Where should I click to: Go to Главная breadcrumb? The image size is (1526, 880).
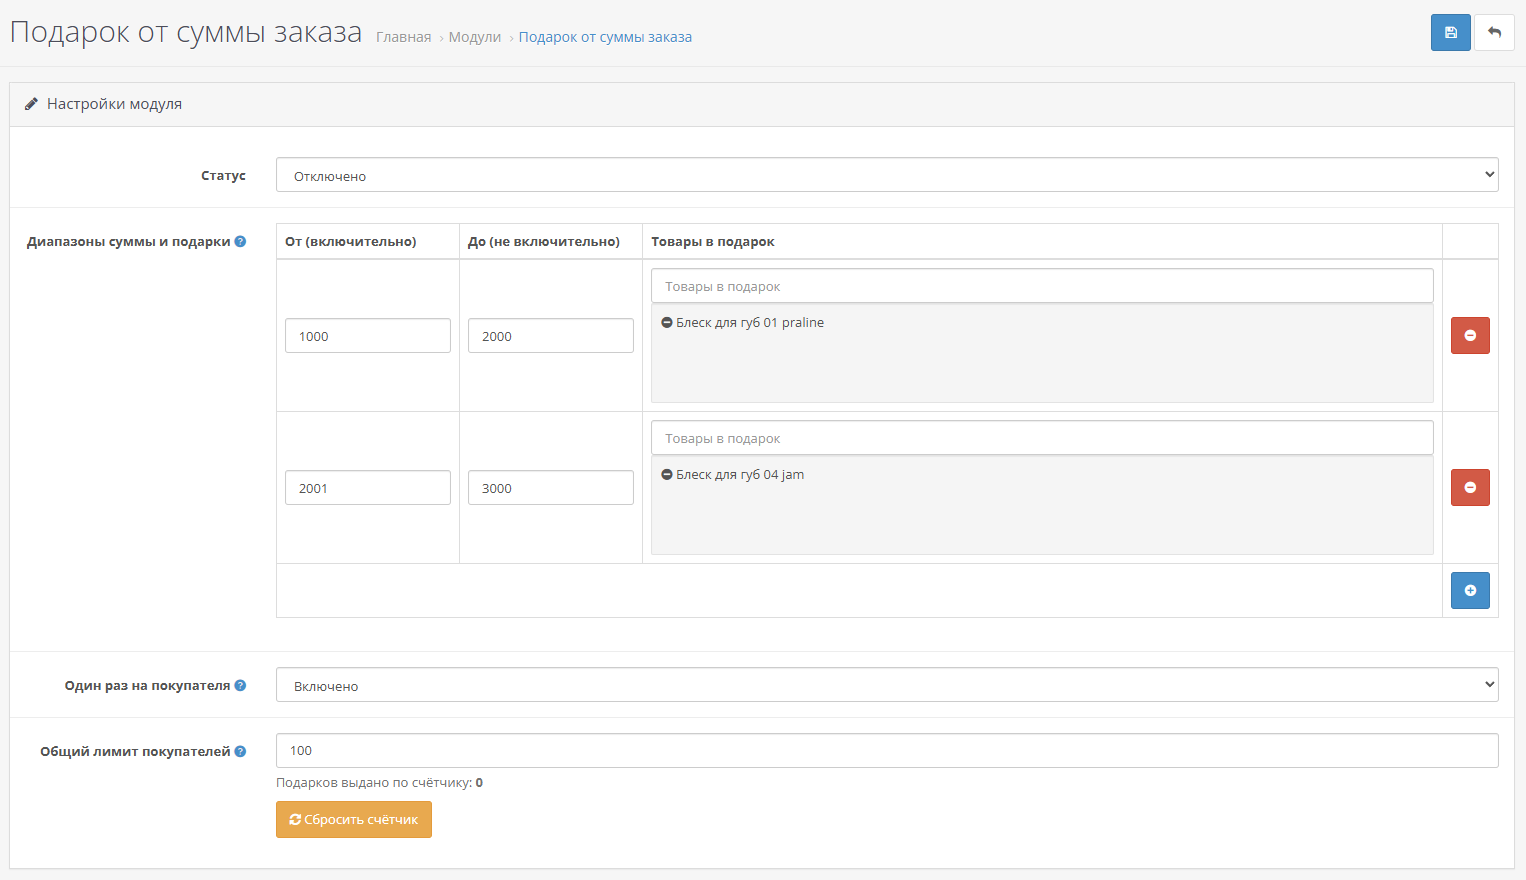pos(403,37)
